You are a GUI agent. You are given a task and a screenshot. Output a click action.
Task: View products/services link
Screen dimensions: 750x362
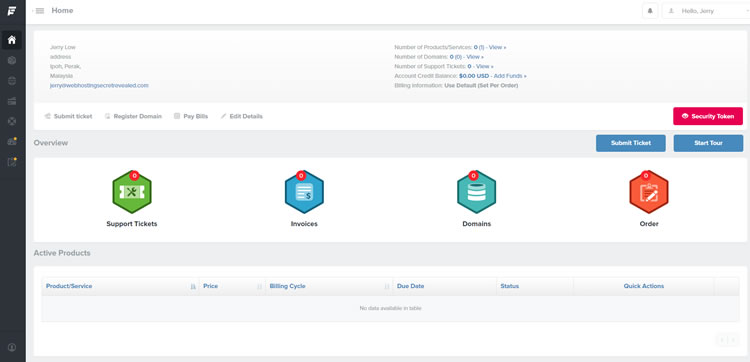click(497, 47)
